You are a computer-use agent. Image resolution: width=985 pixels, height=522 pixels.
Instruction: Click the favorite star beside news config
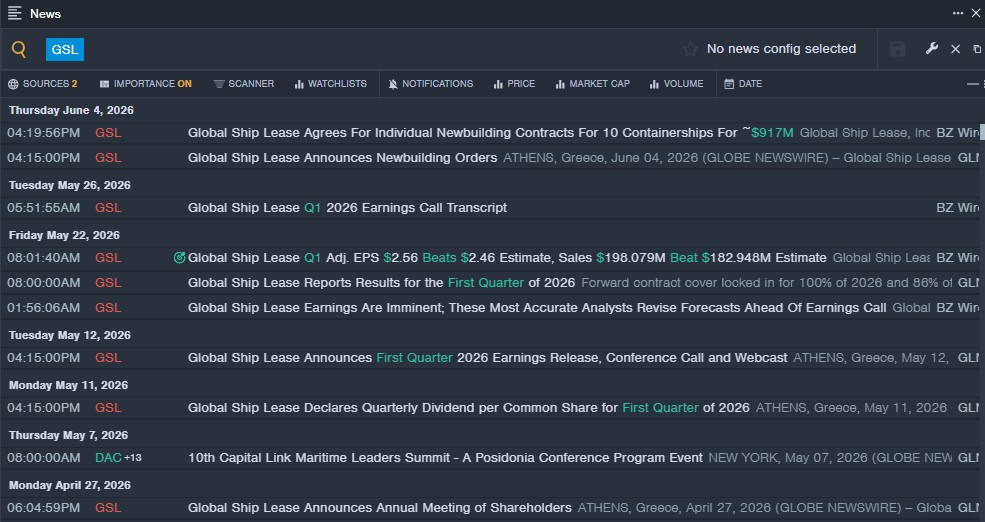pos(690,49)
